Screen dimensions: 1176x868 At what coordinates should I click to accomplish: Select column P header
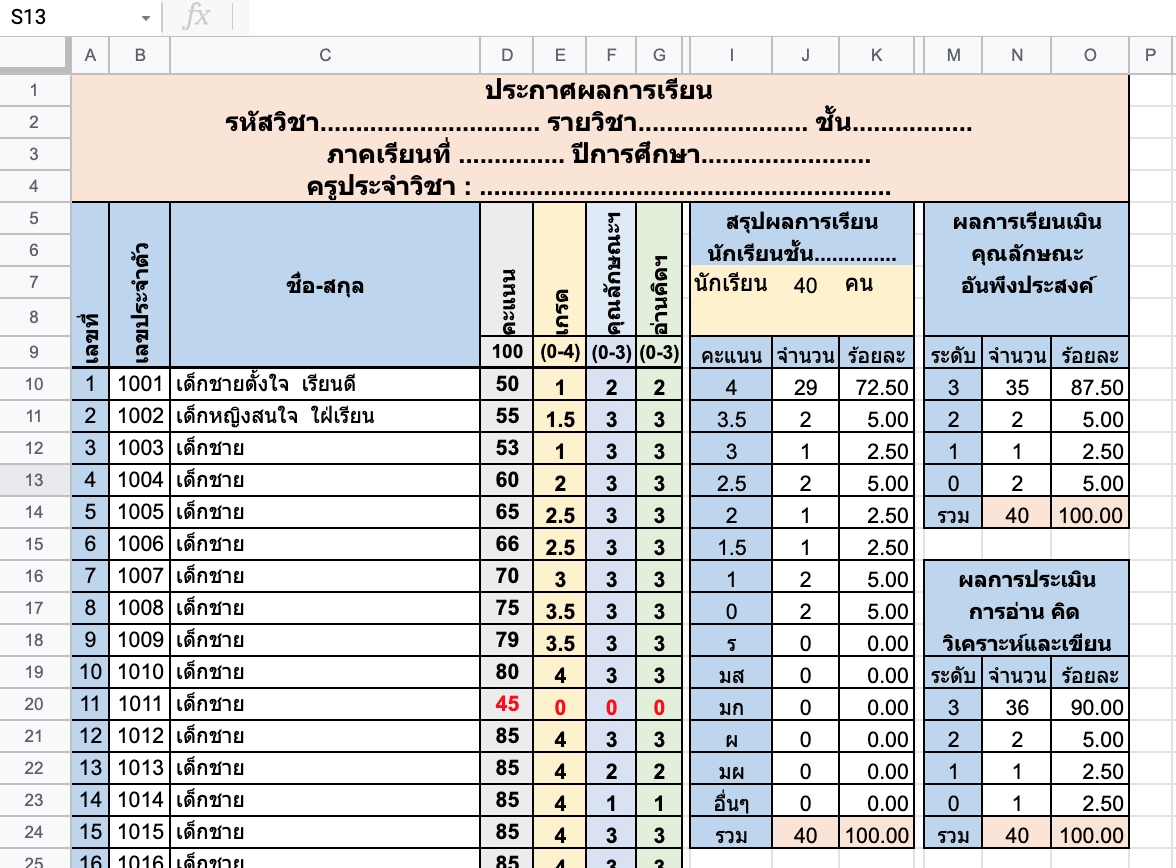pos(1150,55)
